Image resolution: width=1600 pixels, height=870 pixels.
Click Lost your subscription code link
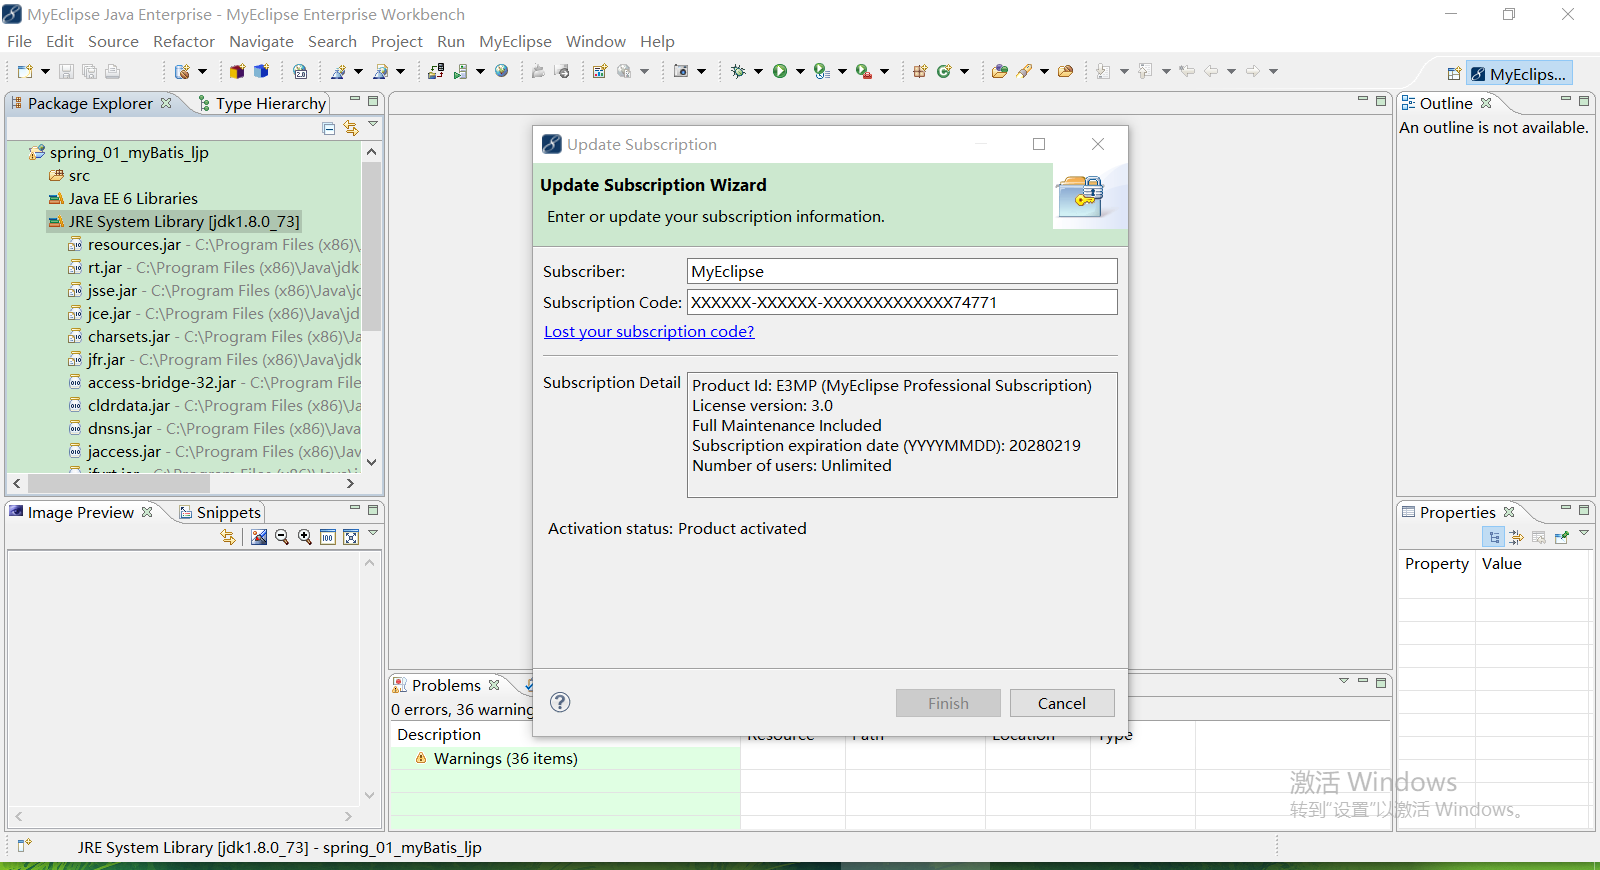tap(649, 331)
